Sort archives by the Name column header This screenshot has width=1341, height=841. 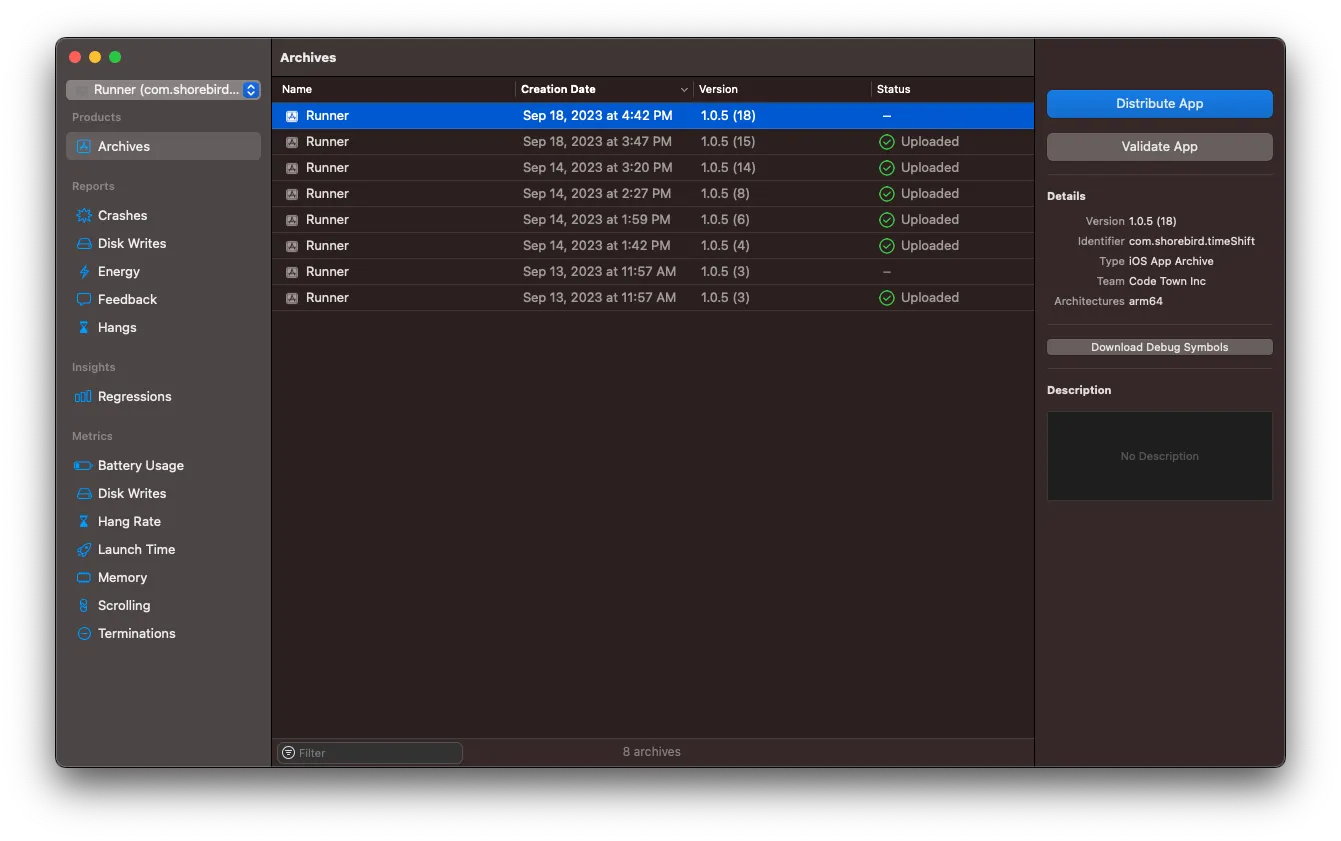point(394,89)
